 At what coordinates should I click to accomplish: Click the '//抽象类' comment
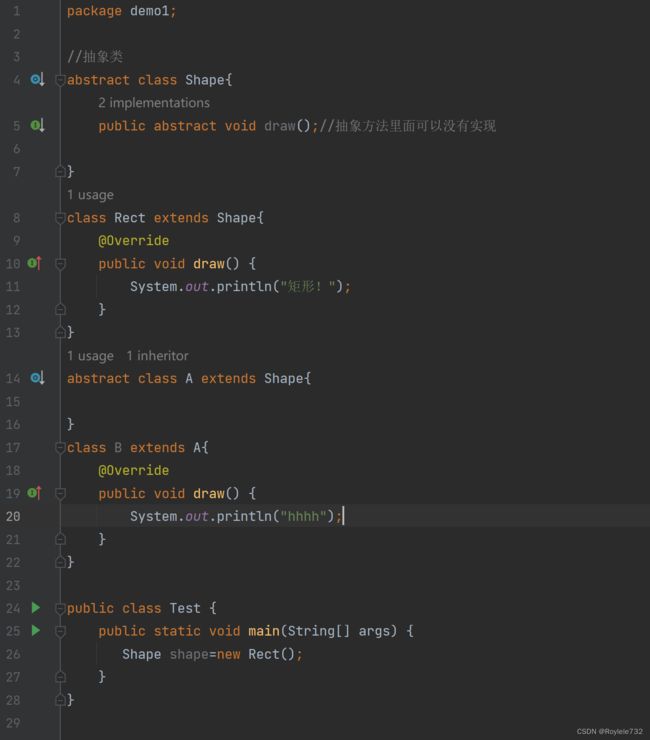coord(95,57)
